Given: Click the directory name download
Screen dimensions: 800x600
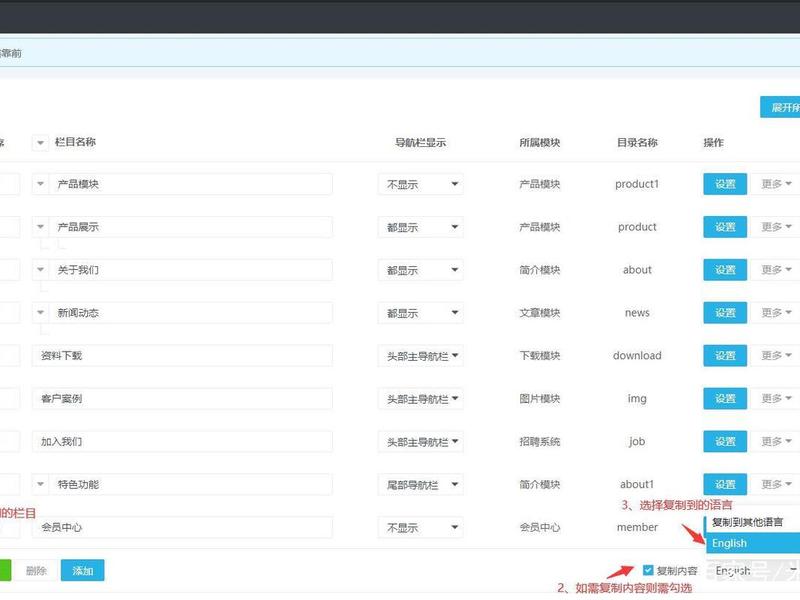Looking at the screenshot, I should point(637,356).
